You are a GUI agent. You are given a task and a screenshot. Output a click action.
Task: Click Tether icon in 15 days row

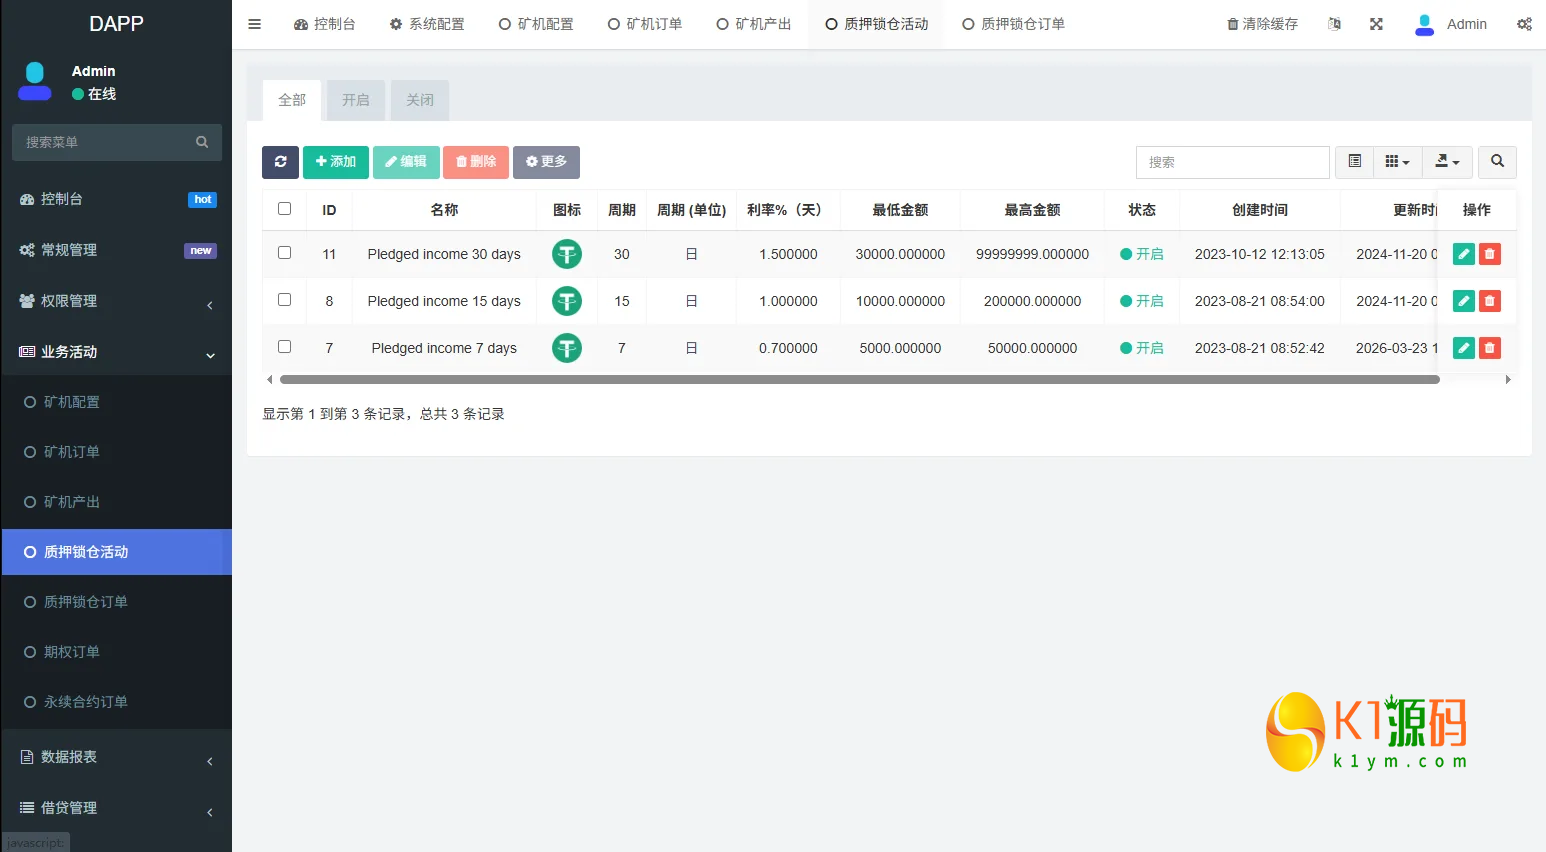coord(567,301)
